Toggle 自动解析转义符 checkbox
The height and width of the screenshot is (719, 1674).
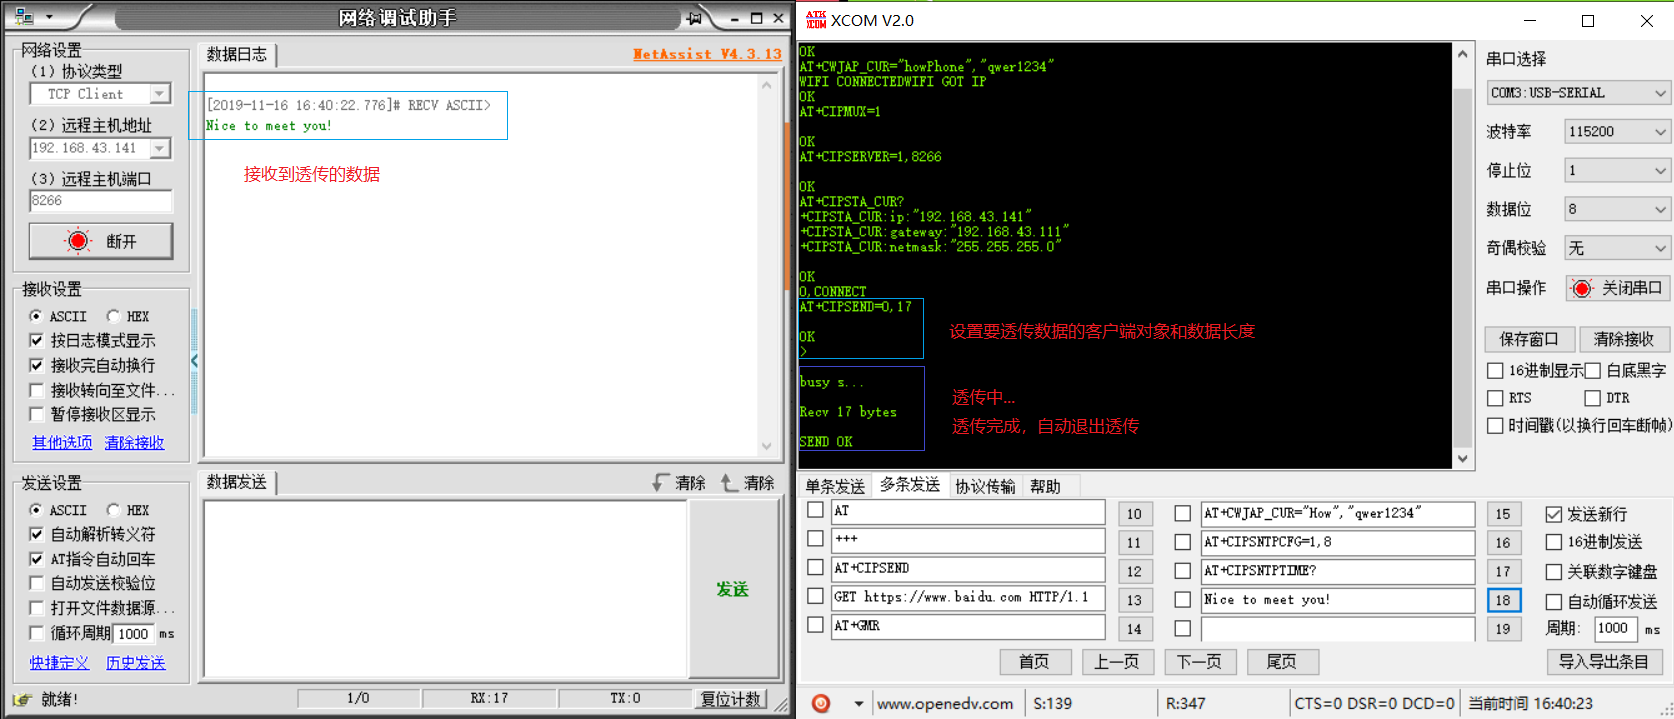click(36, 534)
